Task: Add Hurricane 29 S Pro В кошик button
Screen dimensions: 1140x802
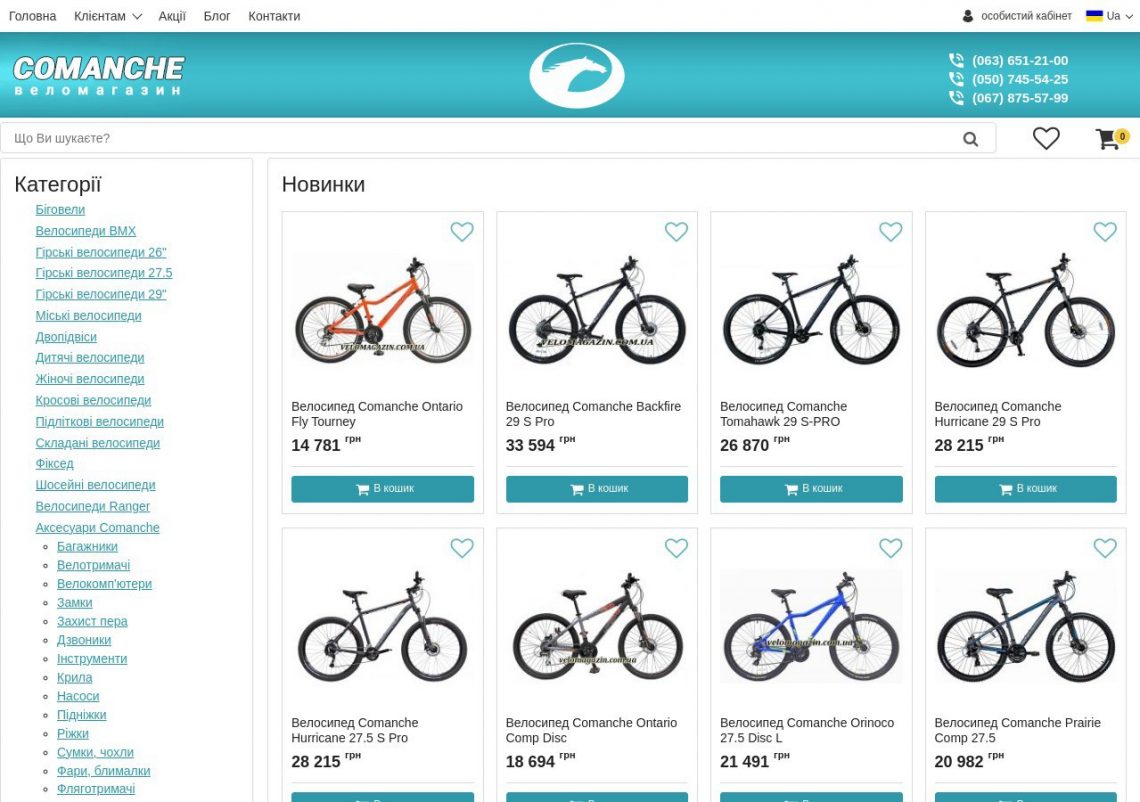Action: pos(1026,489)
